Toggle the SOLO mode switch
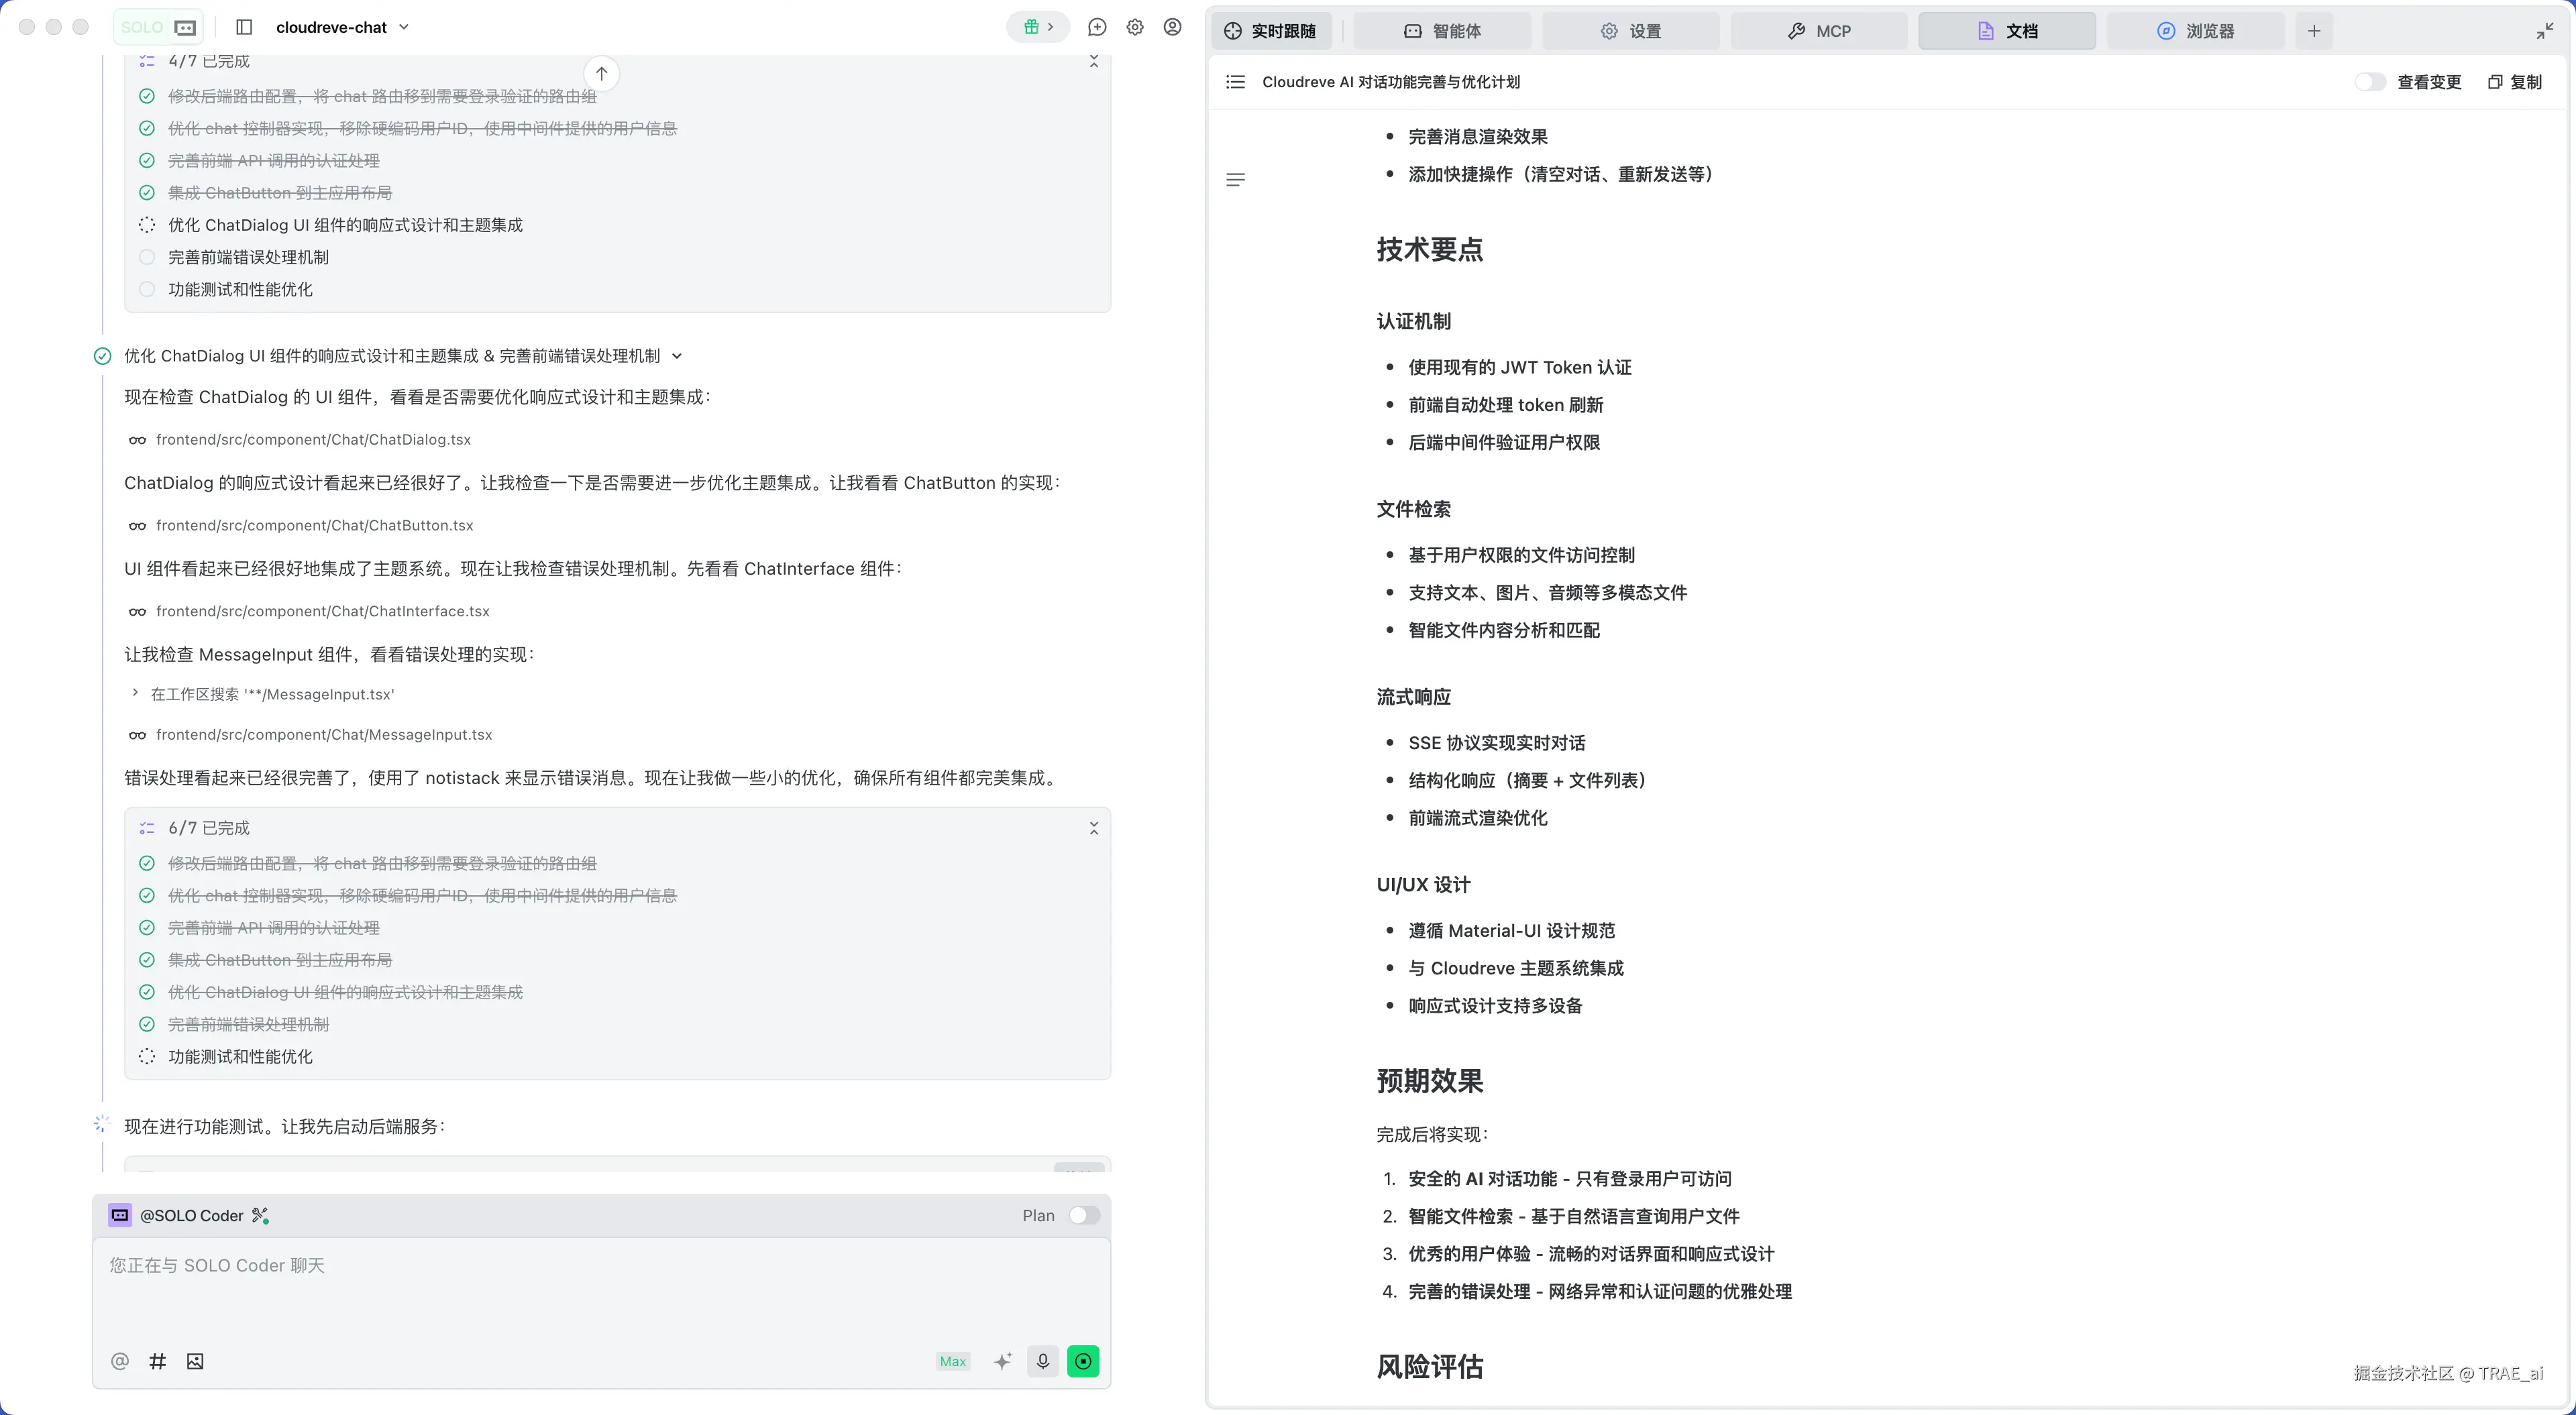 click(159, 27)
